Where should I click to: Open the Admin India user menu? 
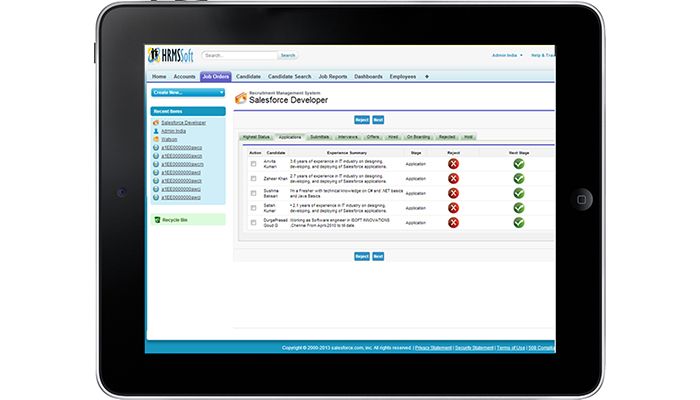(x=507, y=55)
